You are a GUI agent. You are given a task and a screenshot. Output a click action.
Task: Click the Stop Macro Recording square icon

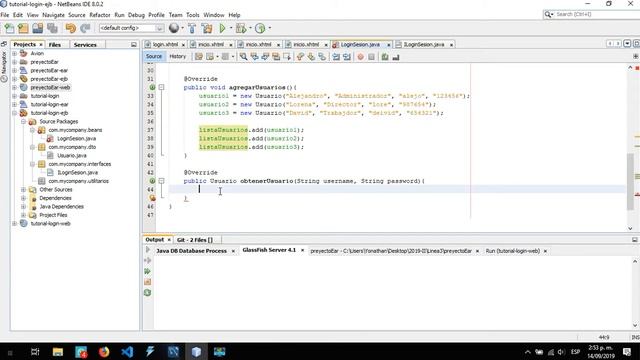coord(371,57)
